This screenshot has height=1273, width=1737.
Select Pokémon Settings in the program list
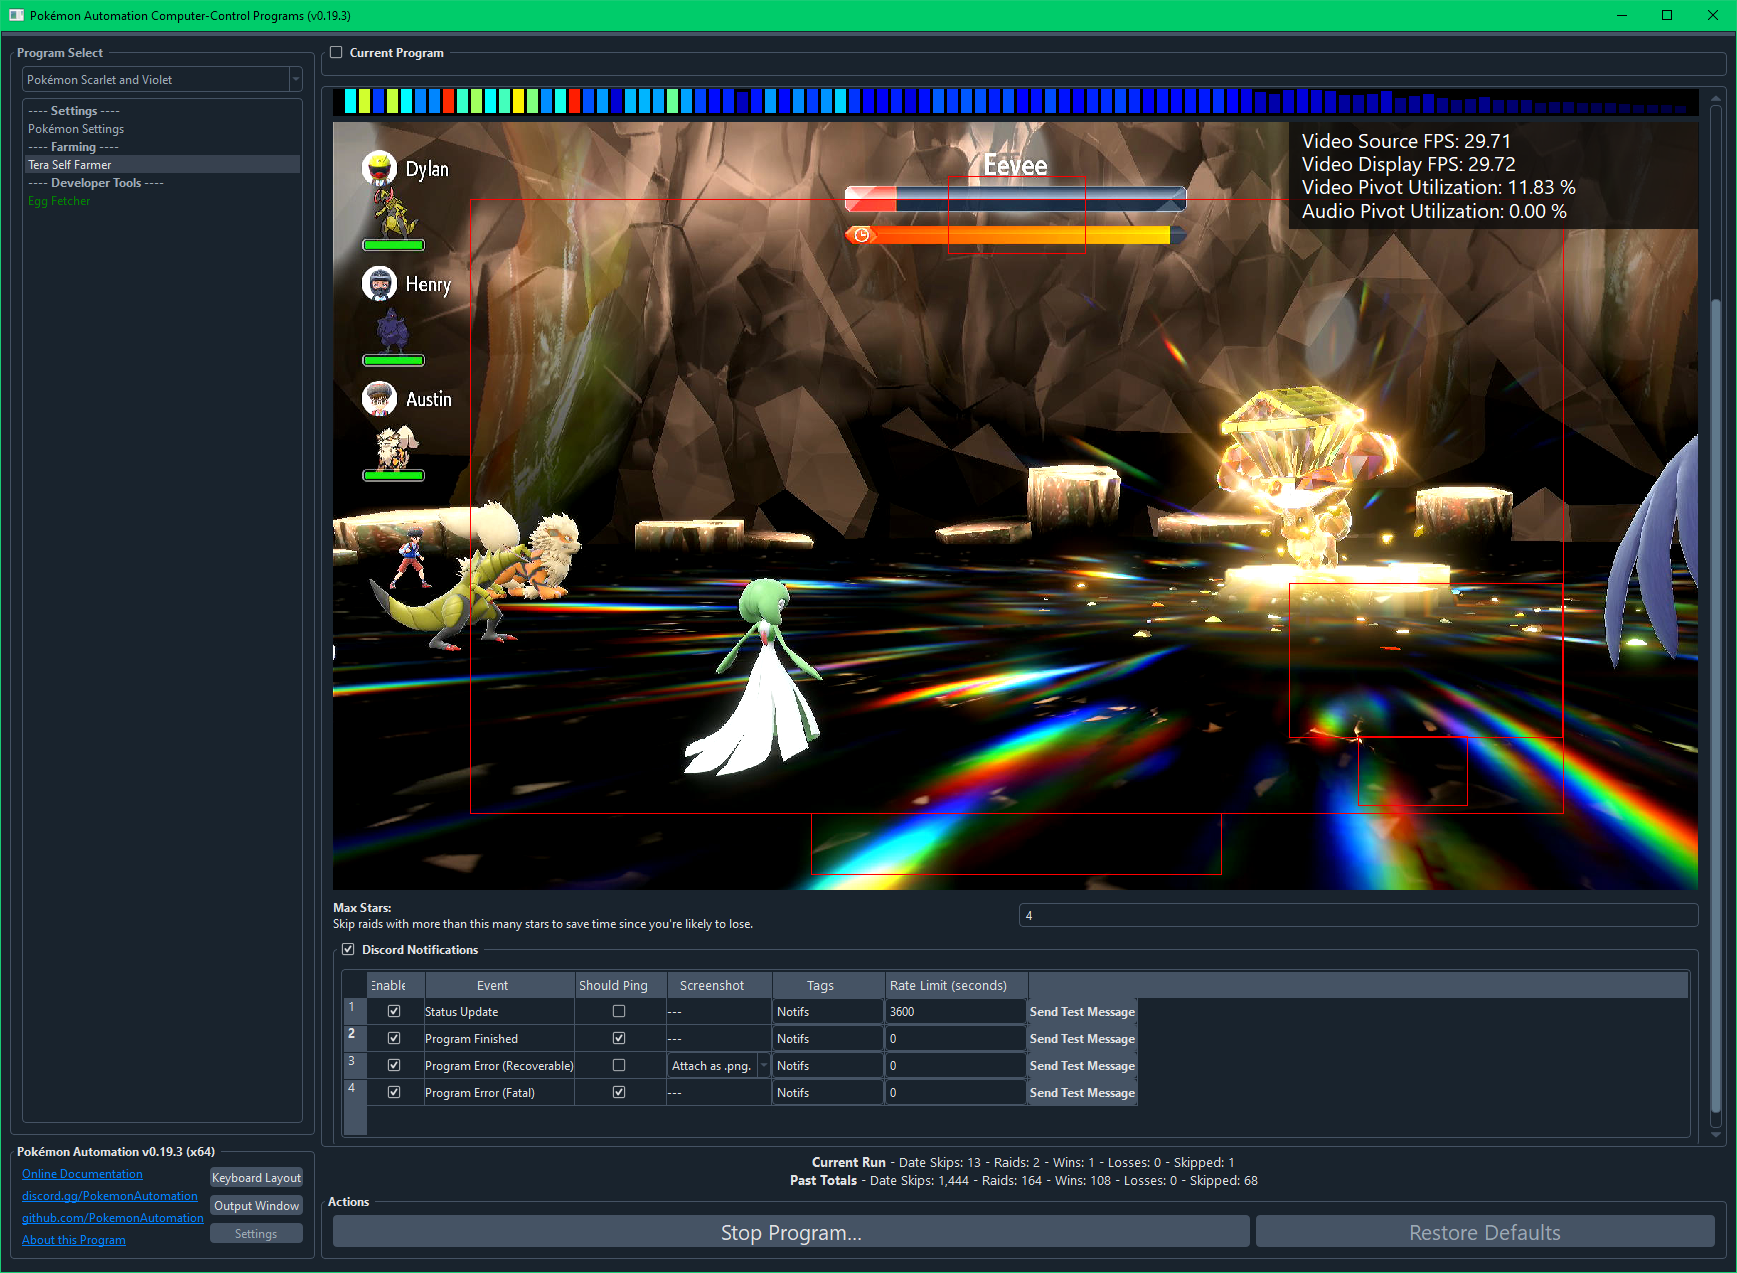76,129
